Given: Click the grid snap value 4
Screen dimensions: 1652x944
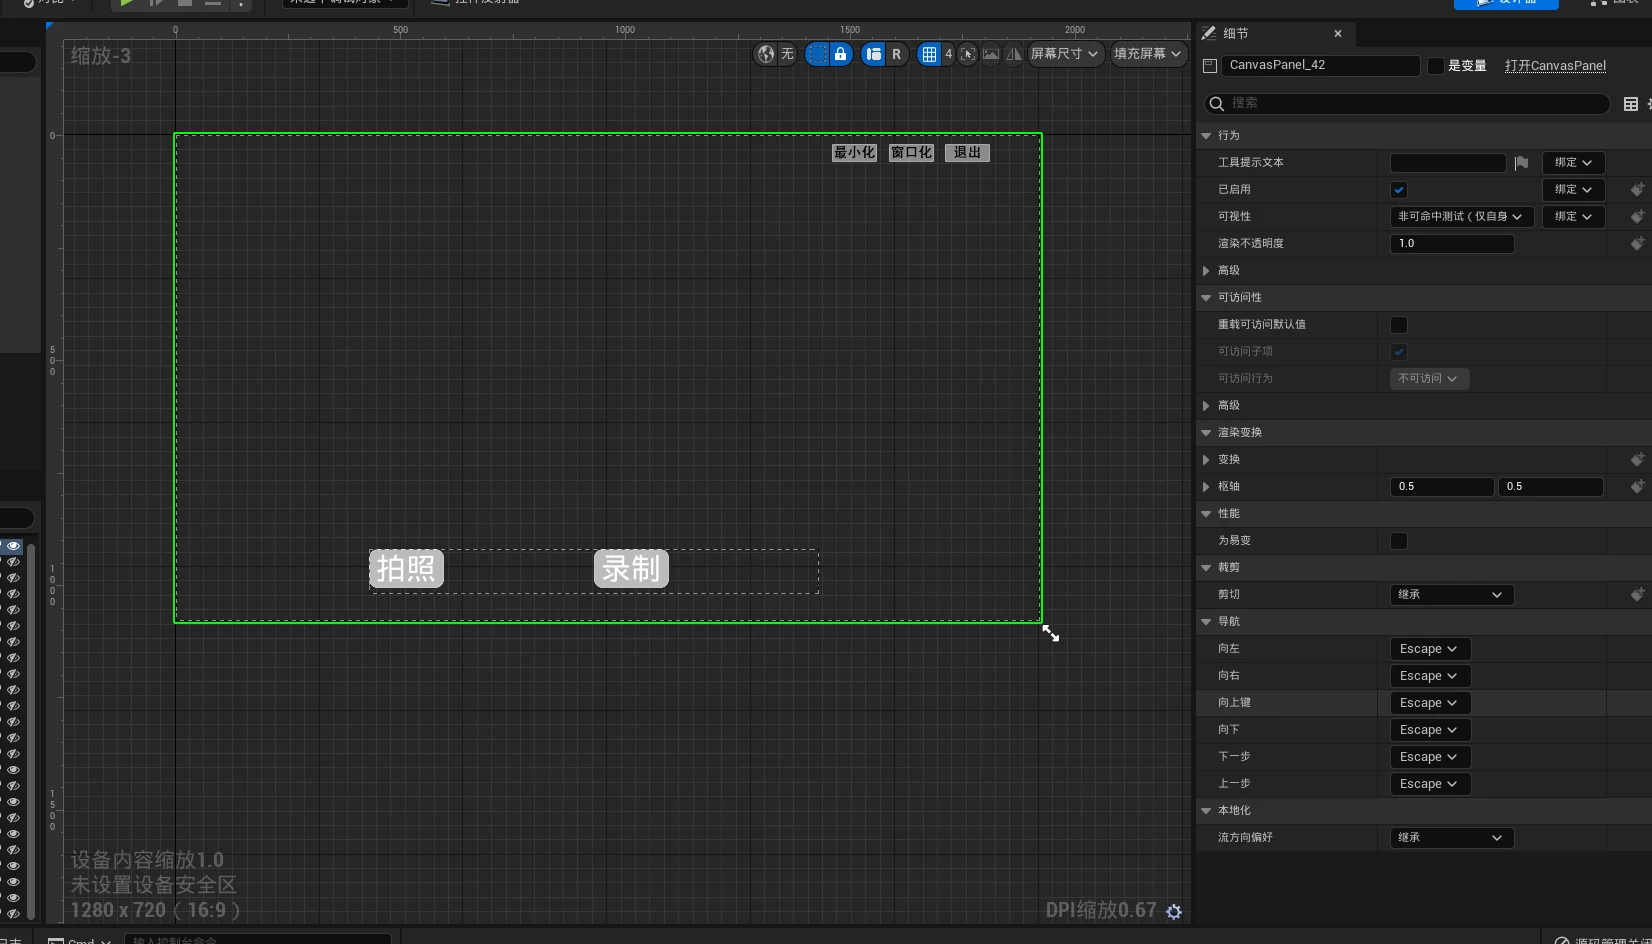Looking at the screenshot, I should [948, 54].
